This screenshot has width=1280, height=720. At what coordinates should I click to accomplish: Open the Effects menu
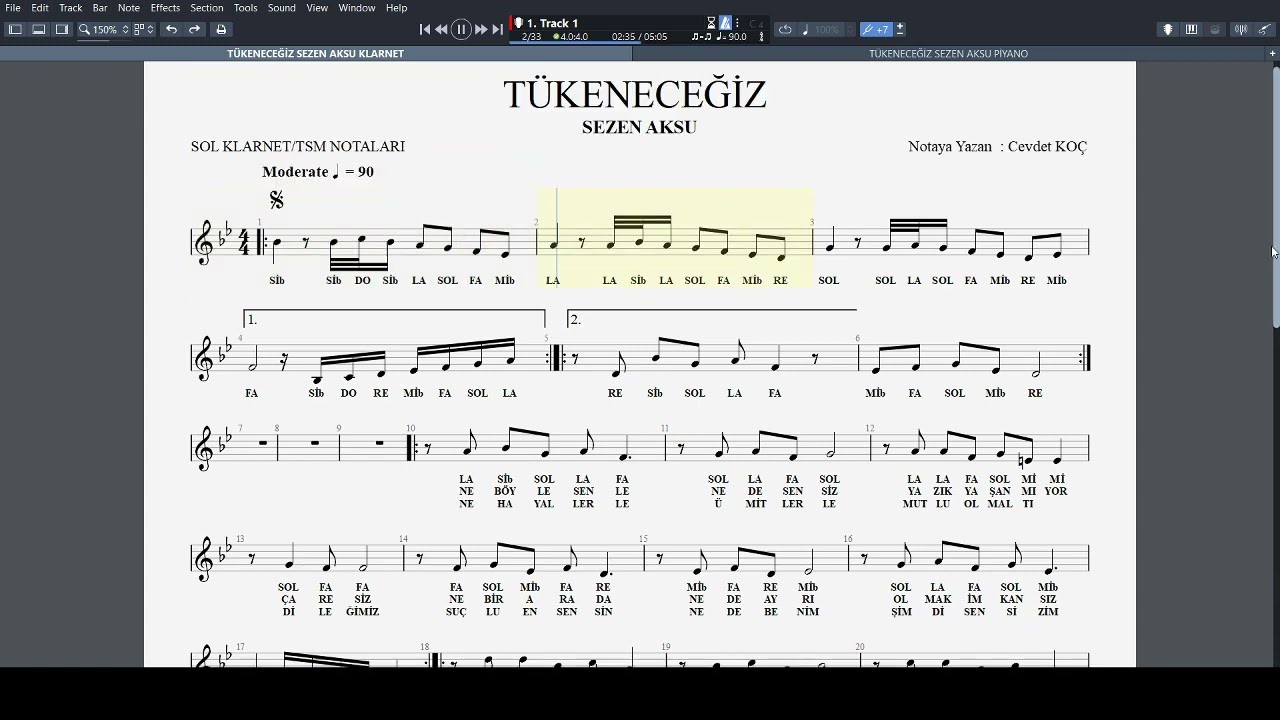(x=165, y=8)
